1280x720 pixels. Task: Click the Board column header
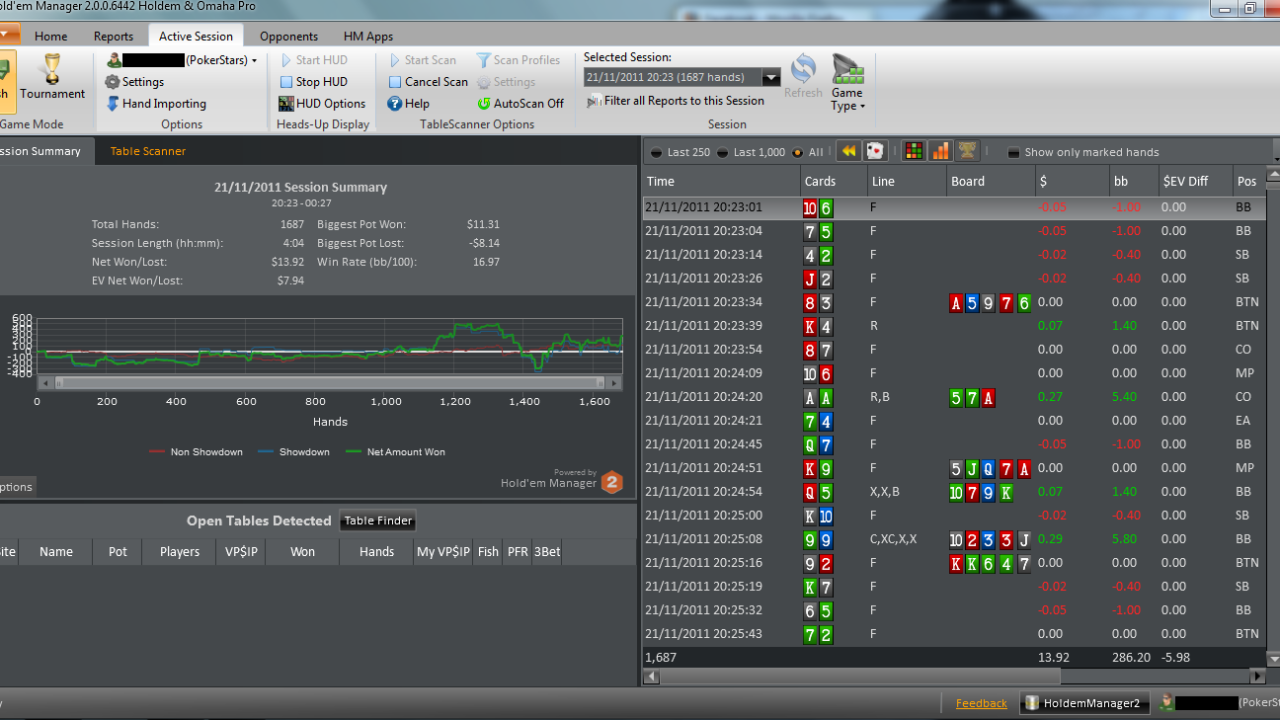[x=990, y=181]
